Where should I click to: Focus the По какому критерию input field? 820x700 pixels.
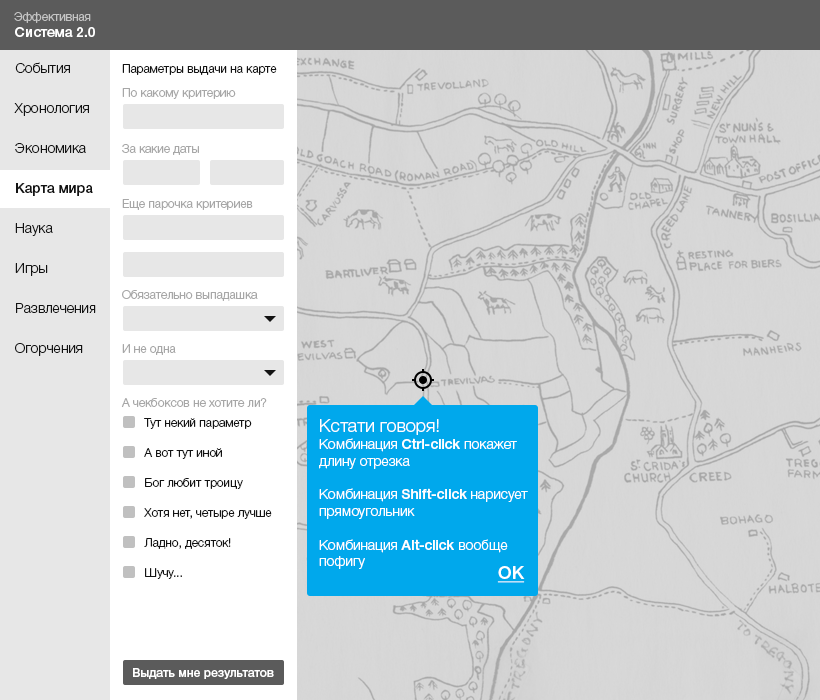203,117
